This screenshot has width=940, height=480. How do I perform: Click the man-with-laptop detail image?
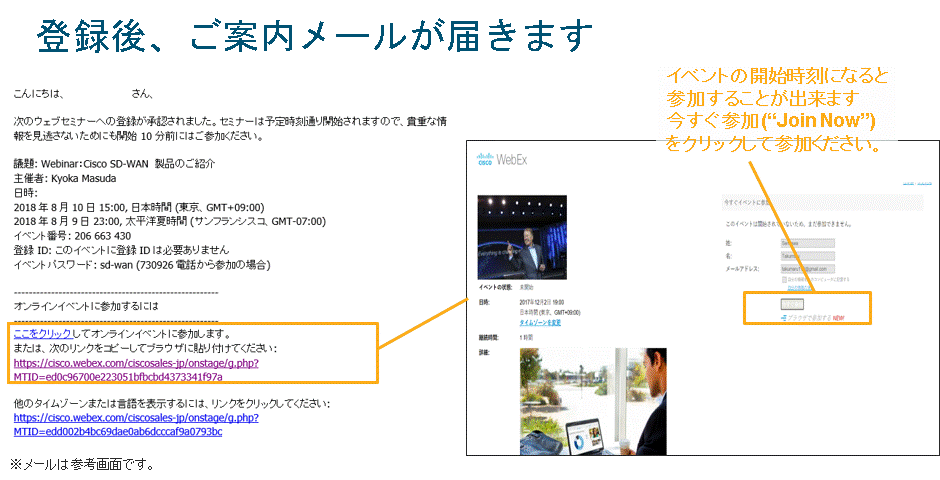click(593, 401)
